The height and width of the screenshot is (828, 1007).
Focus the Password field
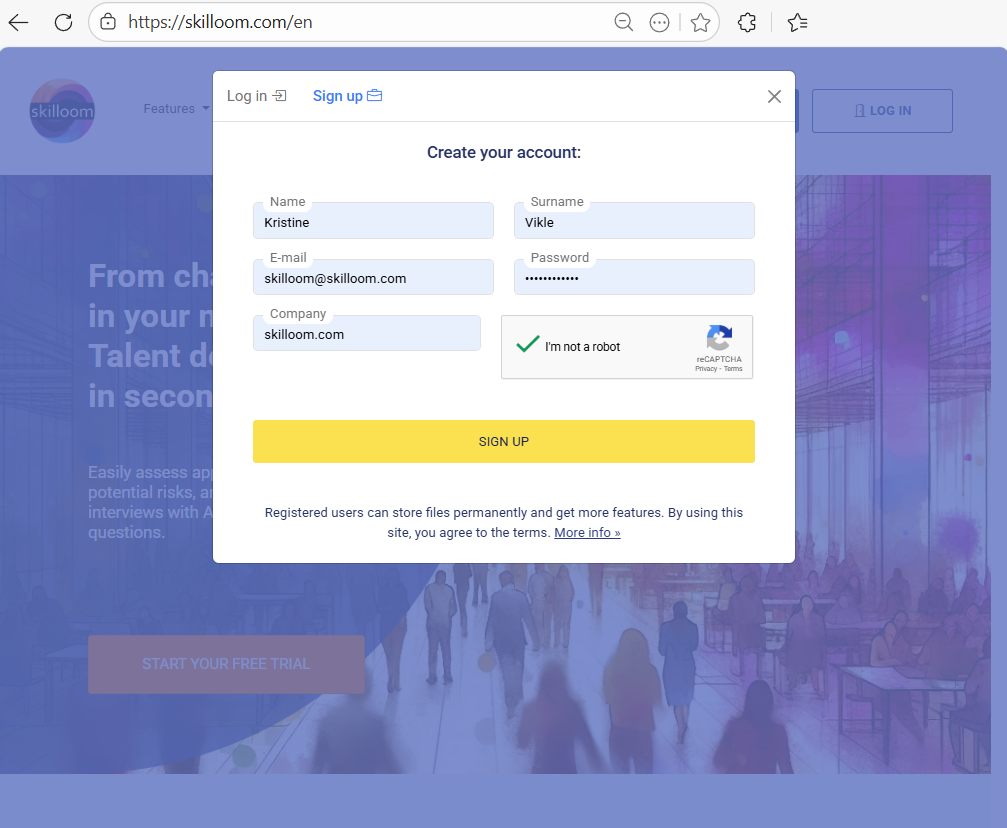coord(634,279)
